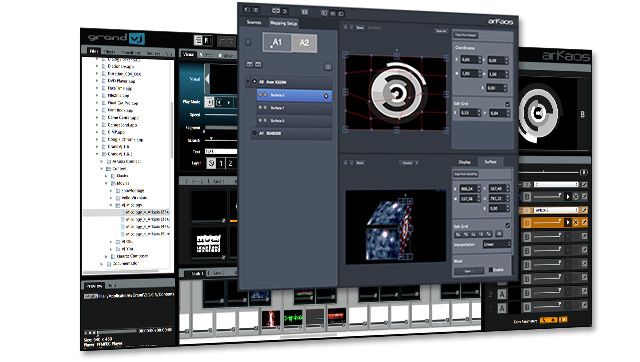Click the GrandVJ file tree vertical scrollbar

(x=172, y=131)
